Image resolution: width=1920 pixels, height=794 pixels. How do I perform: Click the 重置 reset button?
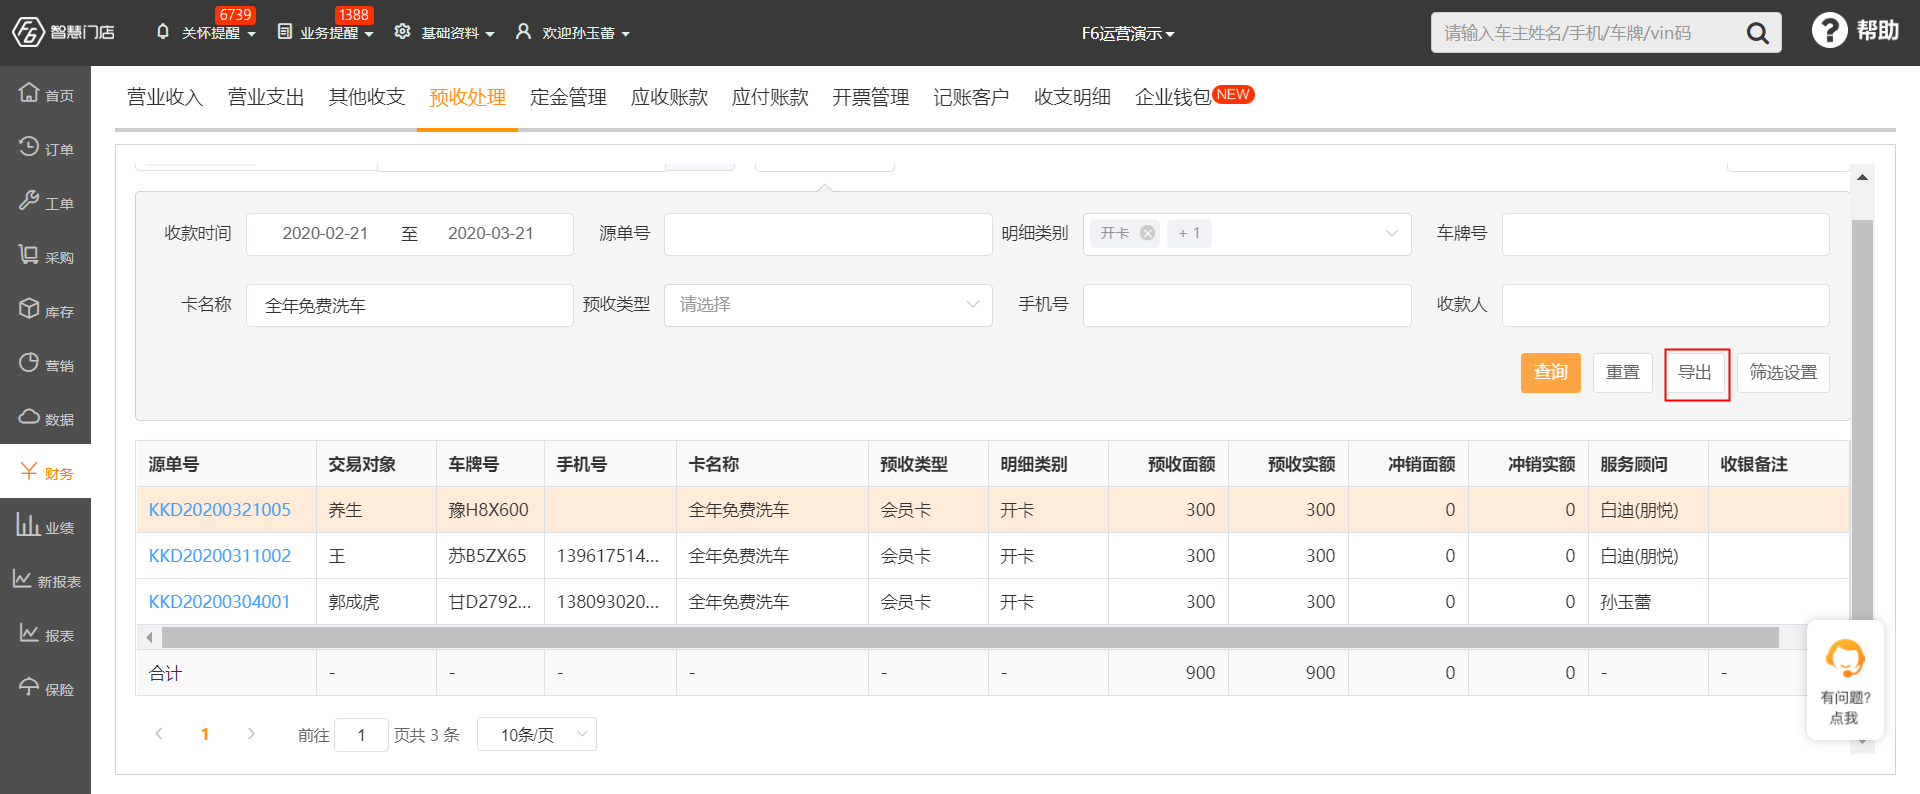point(1623,372)
